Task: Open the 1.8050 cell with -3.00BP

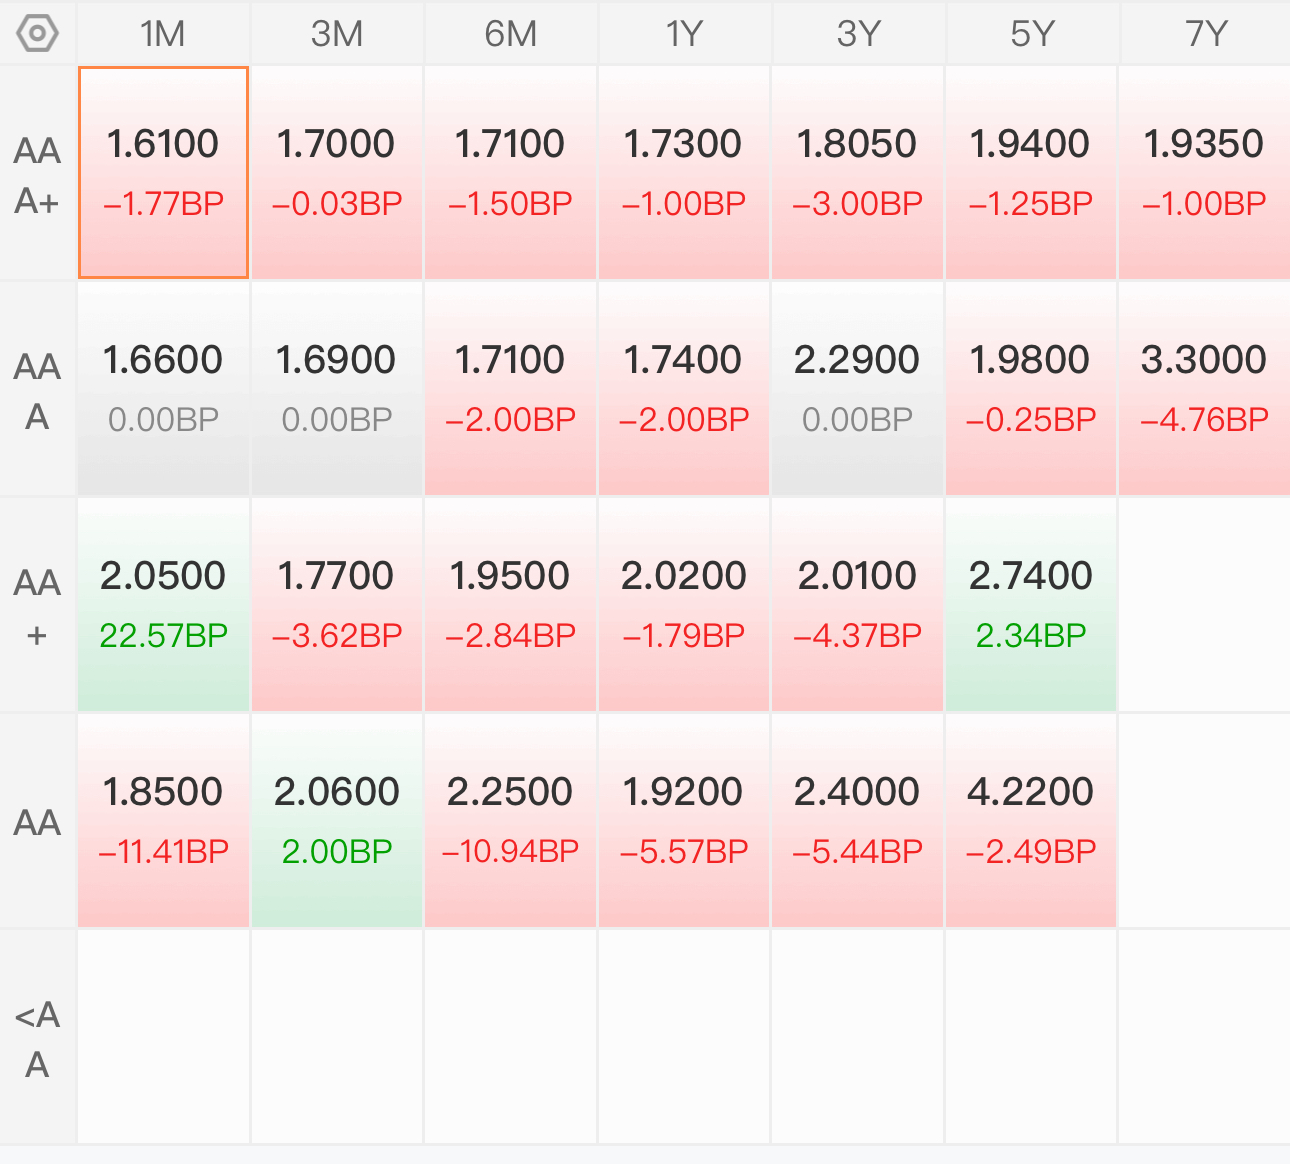Action: point(858,173)
